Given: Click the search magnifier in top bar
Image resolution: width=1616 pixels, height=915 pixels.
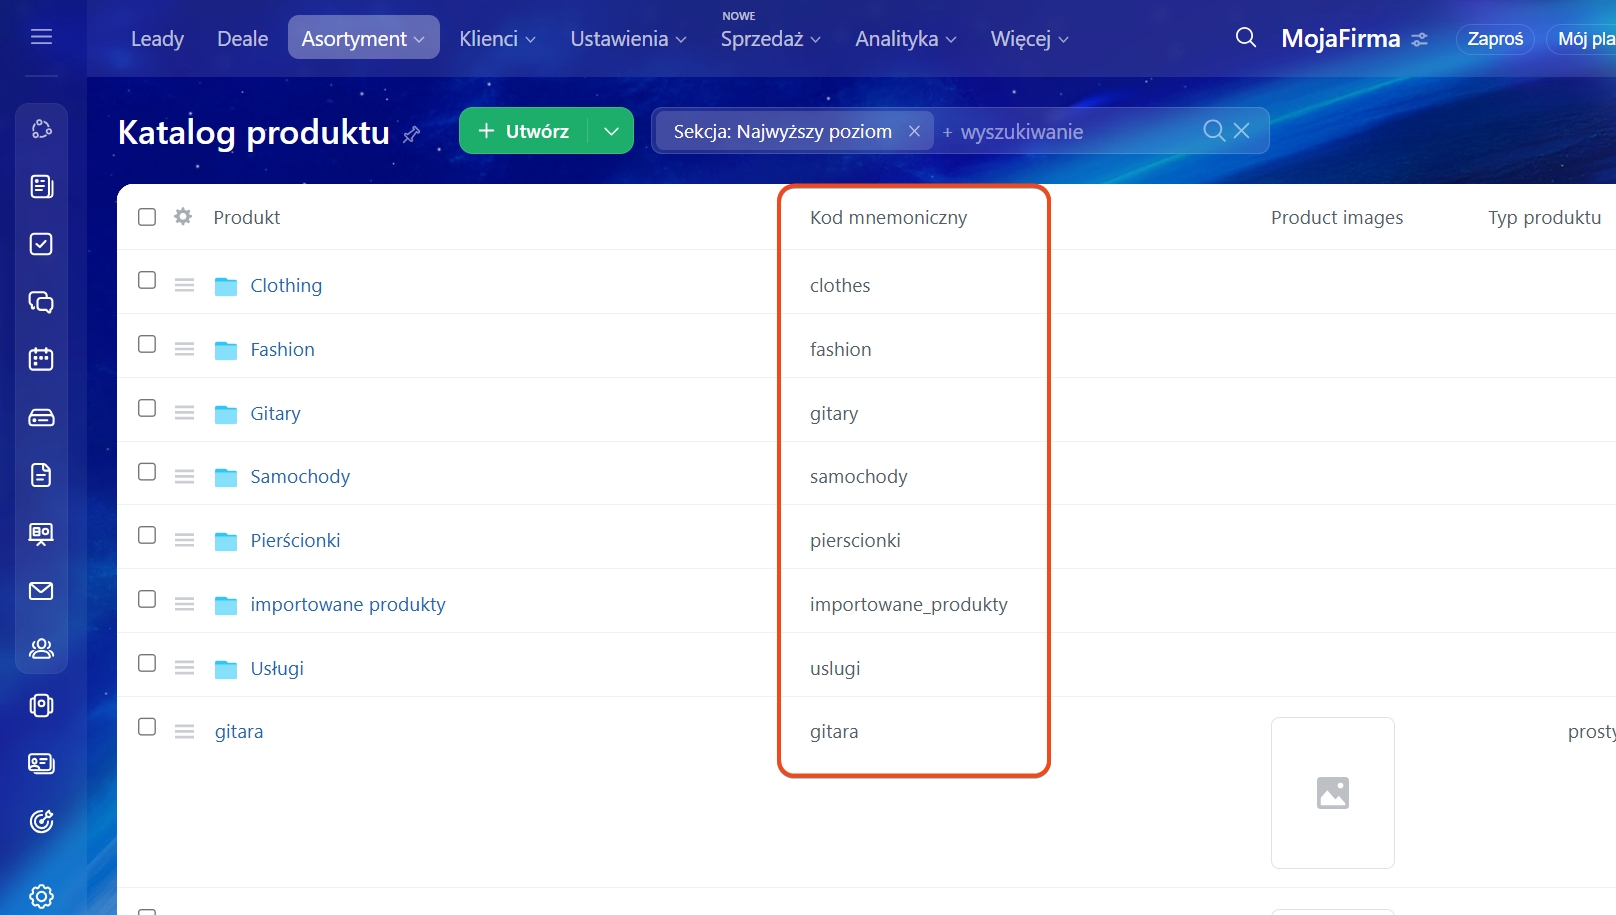Looking at the screenshot, I should 1245,38.
